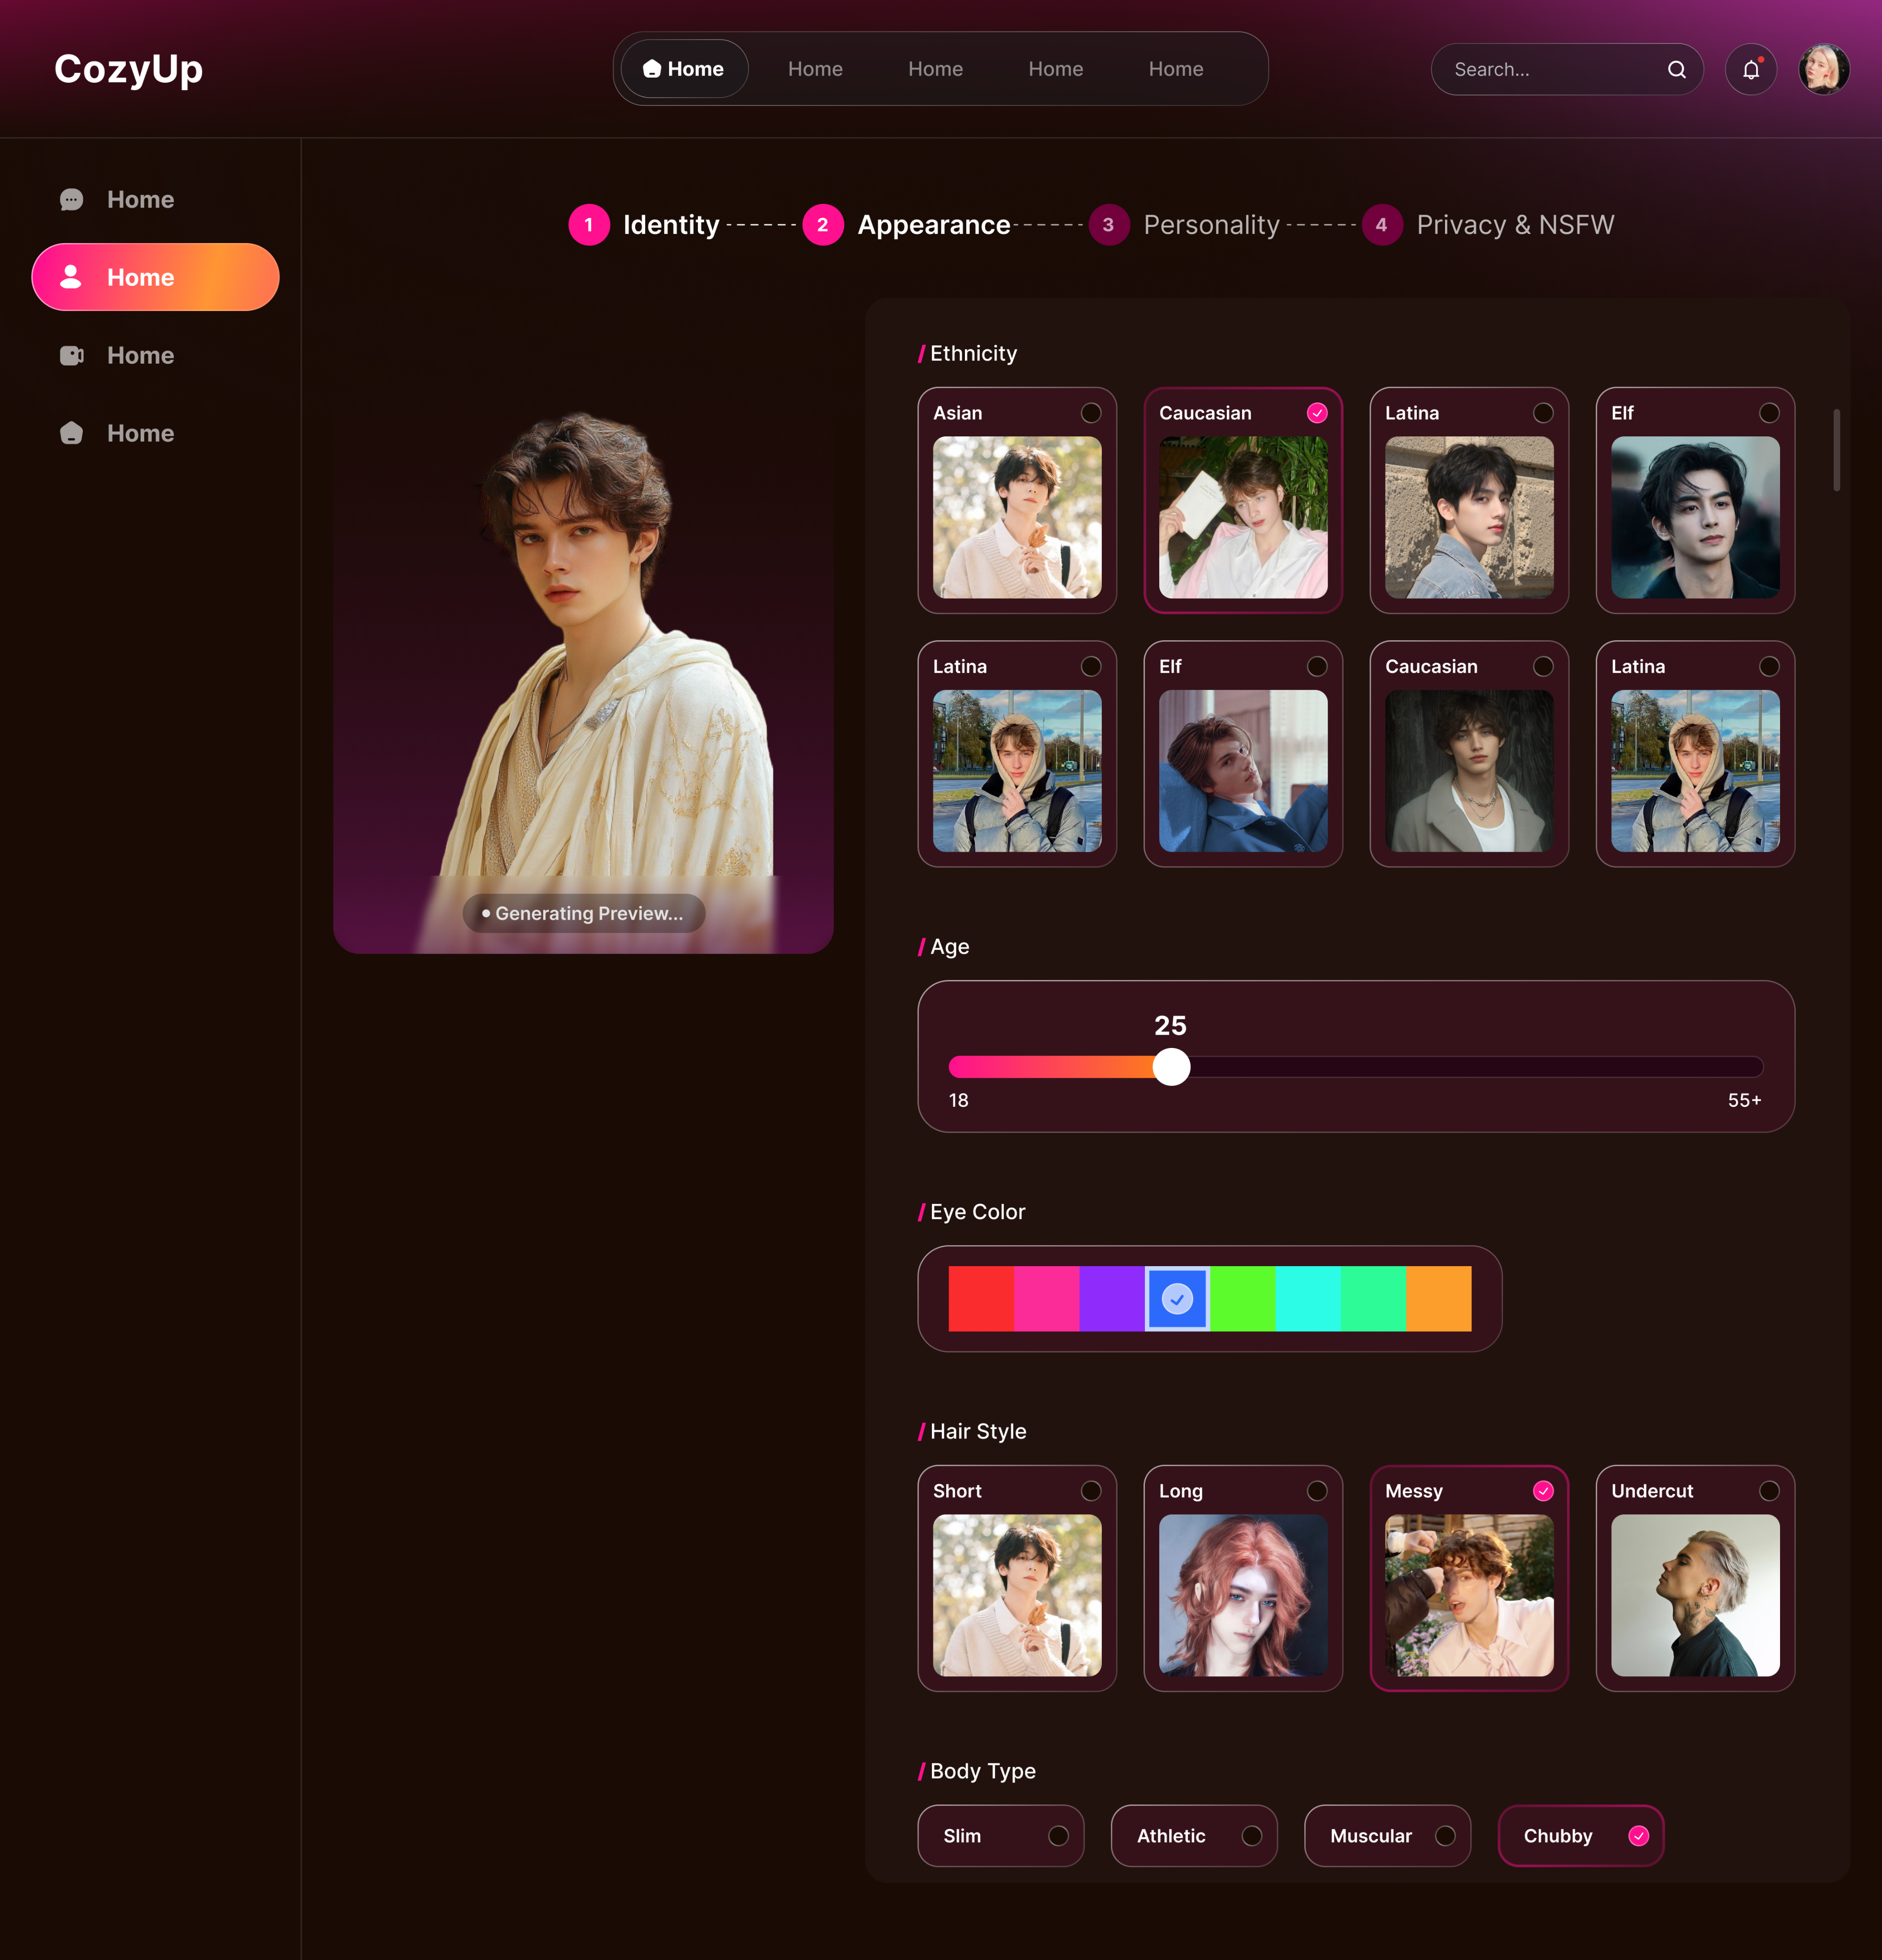Viewport: 1882px width, 1960px height.
Task: Select the Undercut hair style radio
Action: 1769,1491
